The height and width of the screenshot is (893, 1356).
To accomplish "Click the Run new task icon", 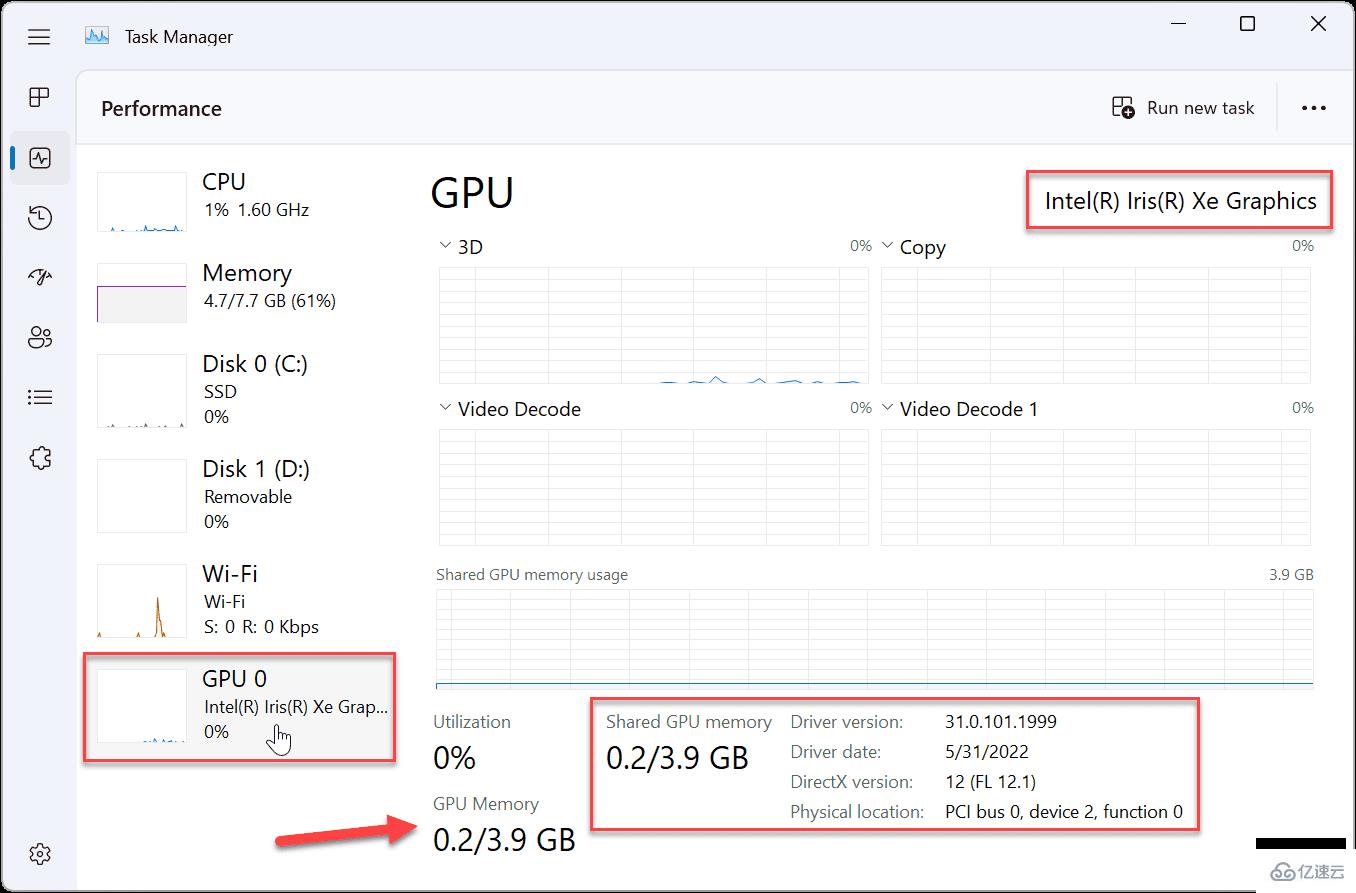I will tap(1123, 108).
